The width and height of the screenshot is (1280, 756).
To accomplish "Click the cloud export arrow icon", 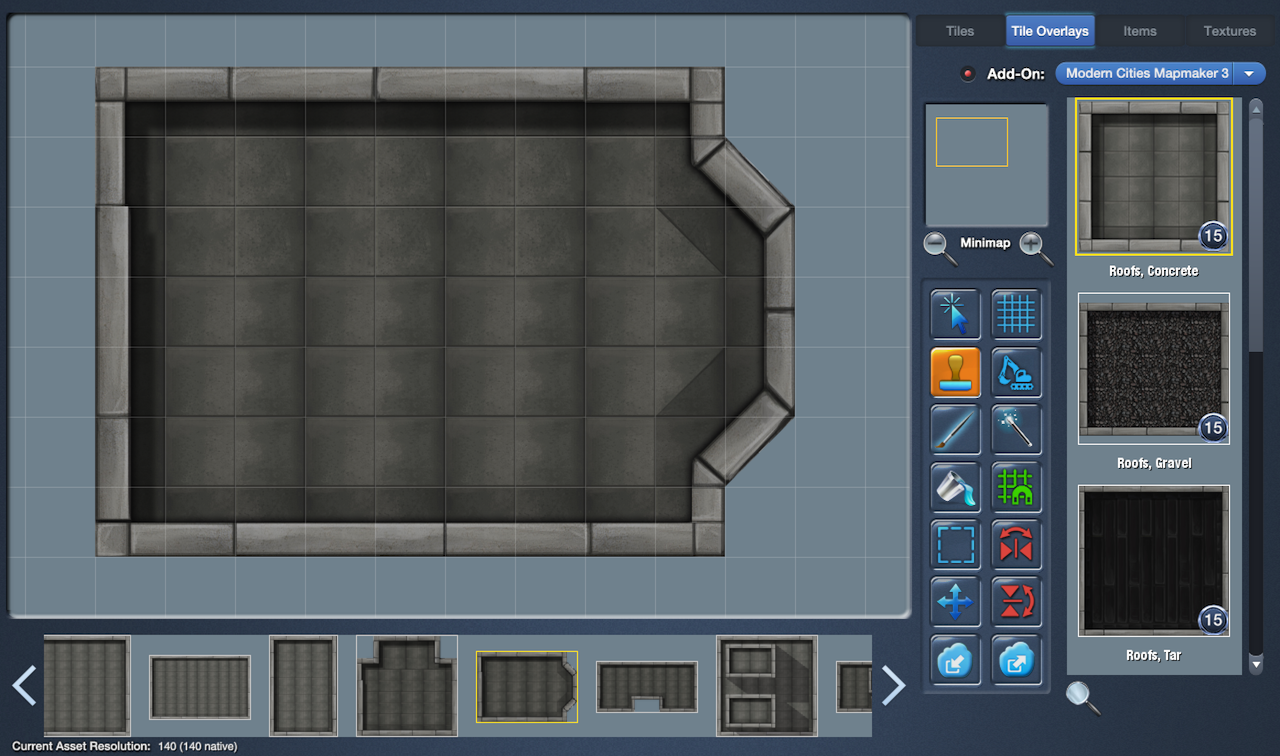I will coord(1016,659).
